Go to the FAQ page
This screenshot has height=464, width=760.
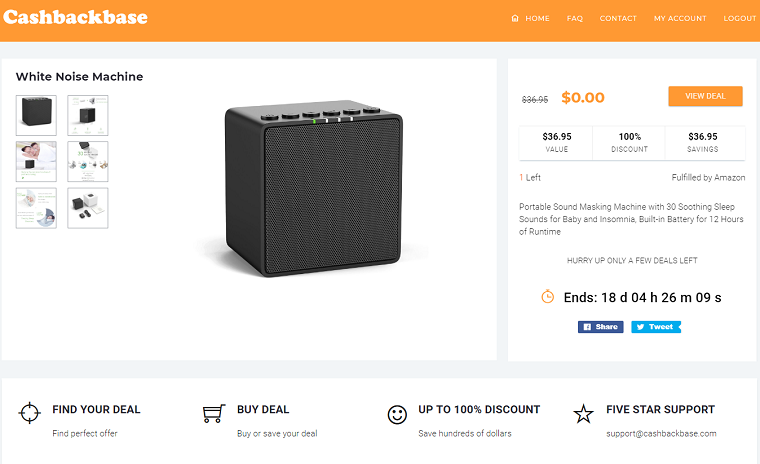(575, 18)
